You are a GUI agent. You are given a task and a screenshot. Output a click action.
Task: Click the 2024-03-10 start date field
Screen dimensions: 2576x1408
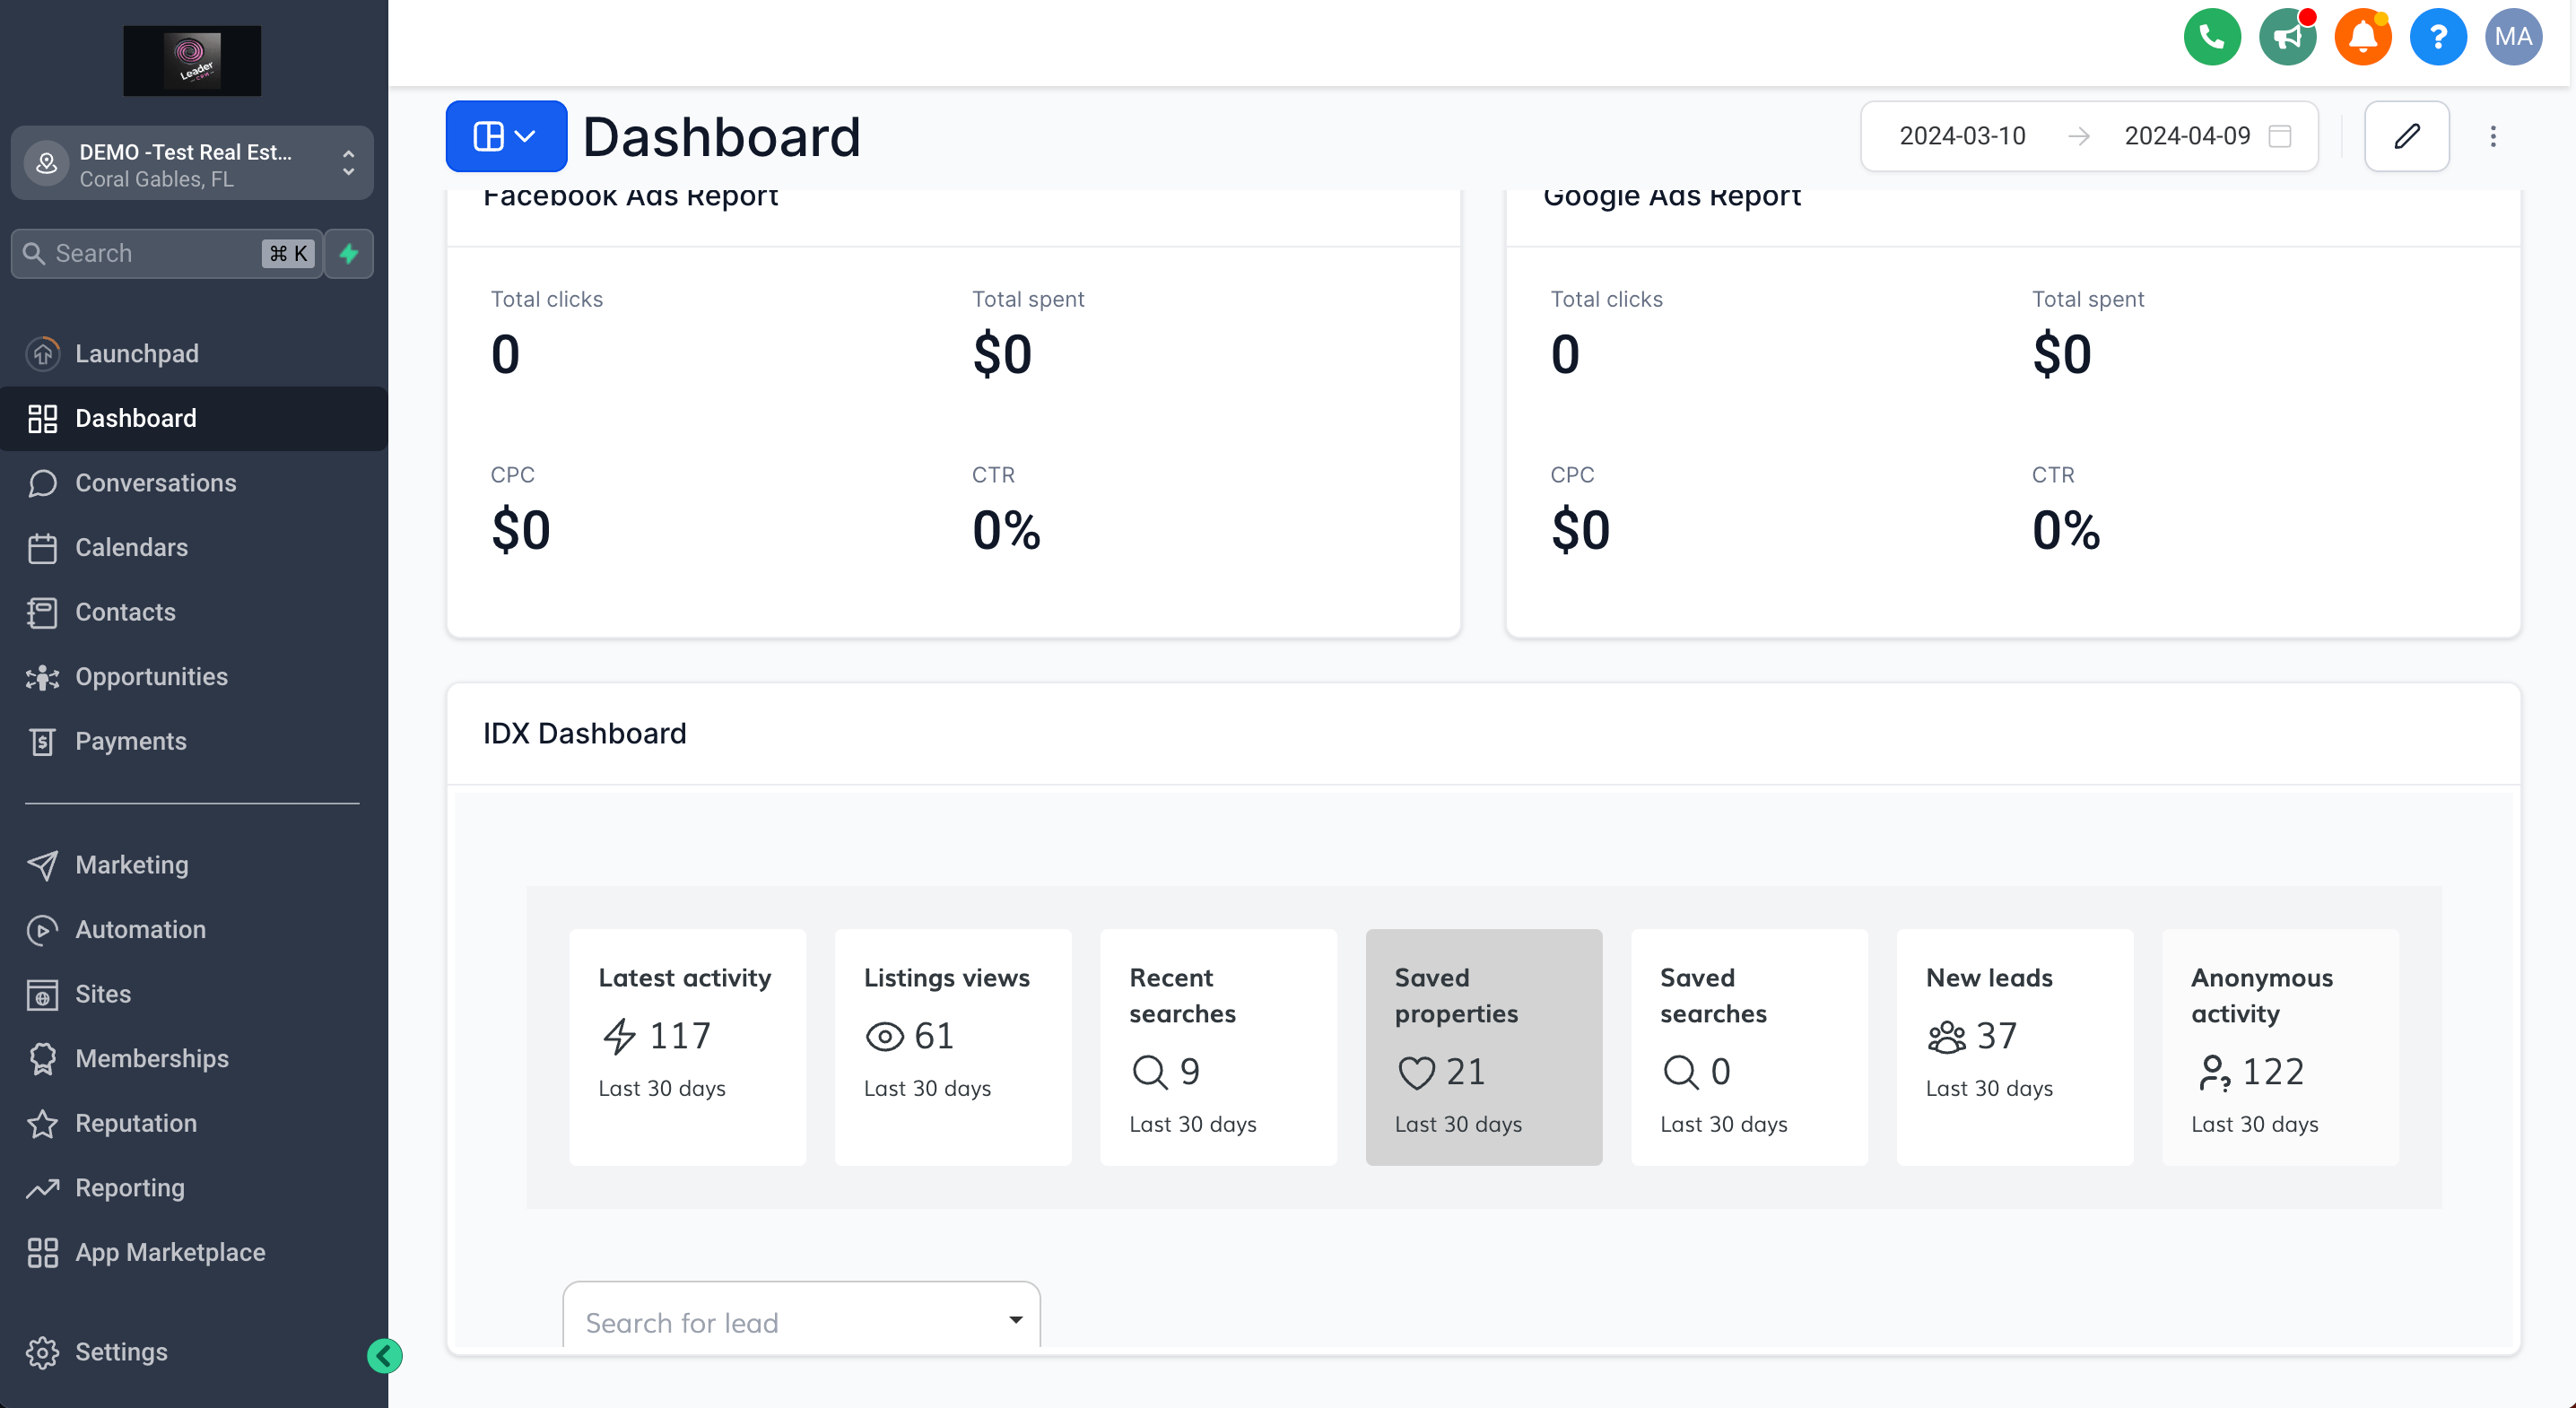1961,136
